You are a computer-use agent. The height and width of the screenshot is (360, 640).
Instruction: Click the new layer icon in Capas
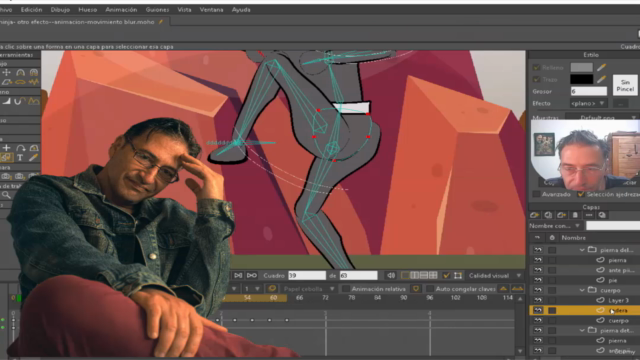(535, 215)
